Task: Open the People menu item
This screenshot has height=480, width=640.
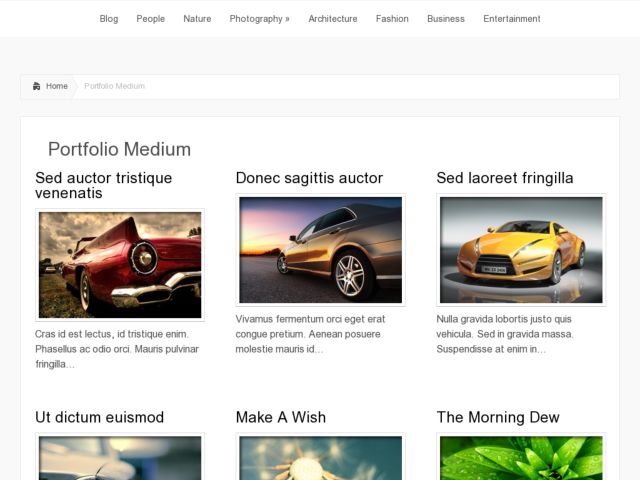Action: tap(151, 19)
